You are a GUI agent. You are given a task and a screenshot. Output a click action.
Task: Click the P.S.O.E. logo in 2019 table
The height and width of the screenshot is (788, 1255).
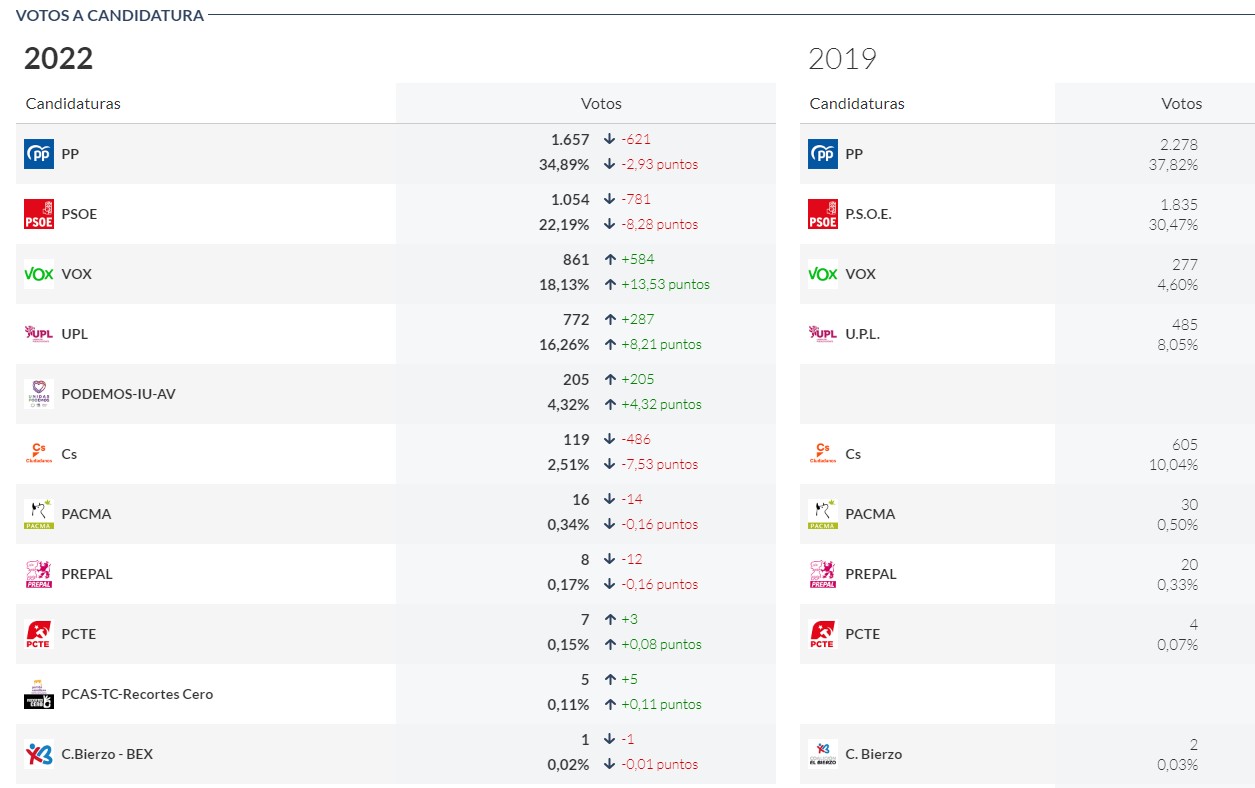point(823,214)
